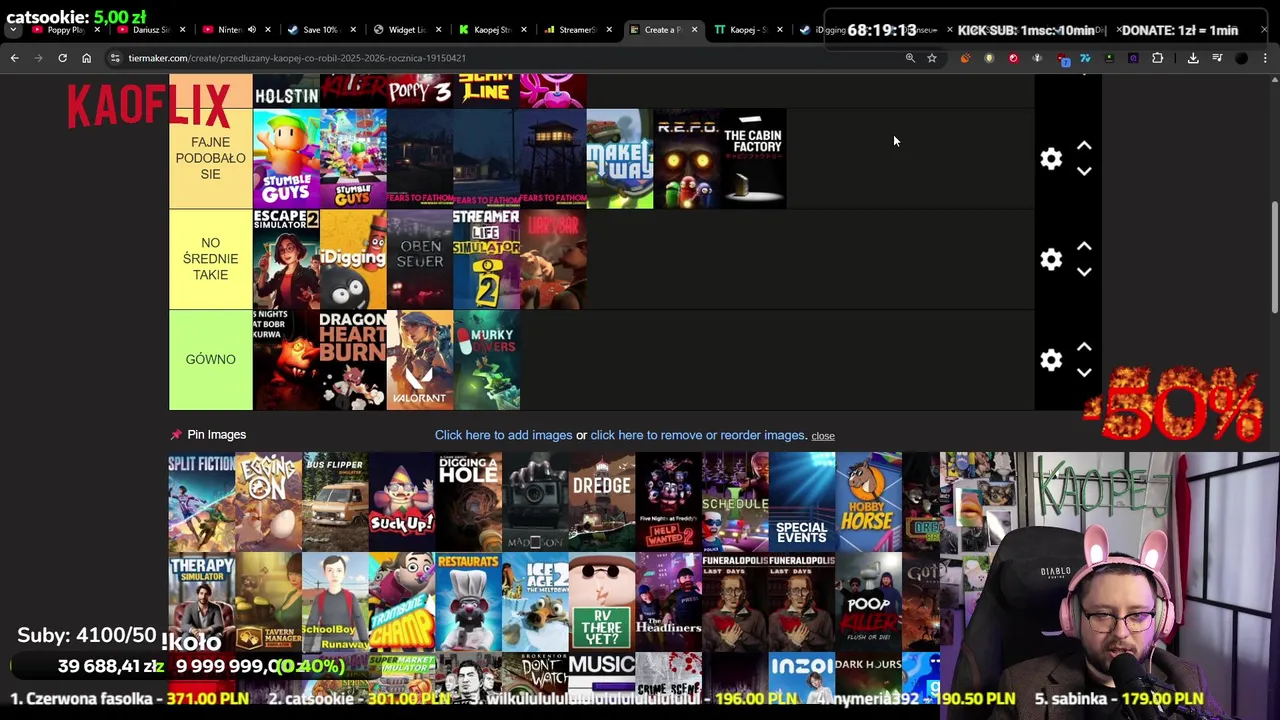Image resolution: width=1280 pixels, height=720 pixels.
Task: Open the browser three-dot menu
Action: pyautogui.click(x=1265, y=58)
